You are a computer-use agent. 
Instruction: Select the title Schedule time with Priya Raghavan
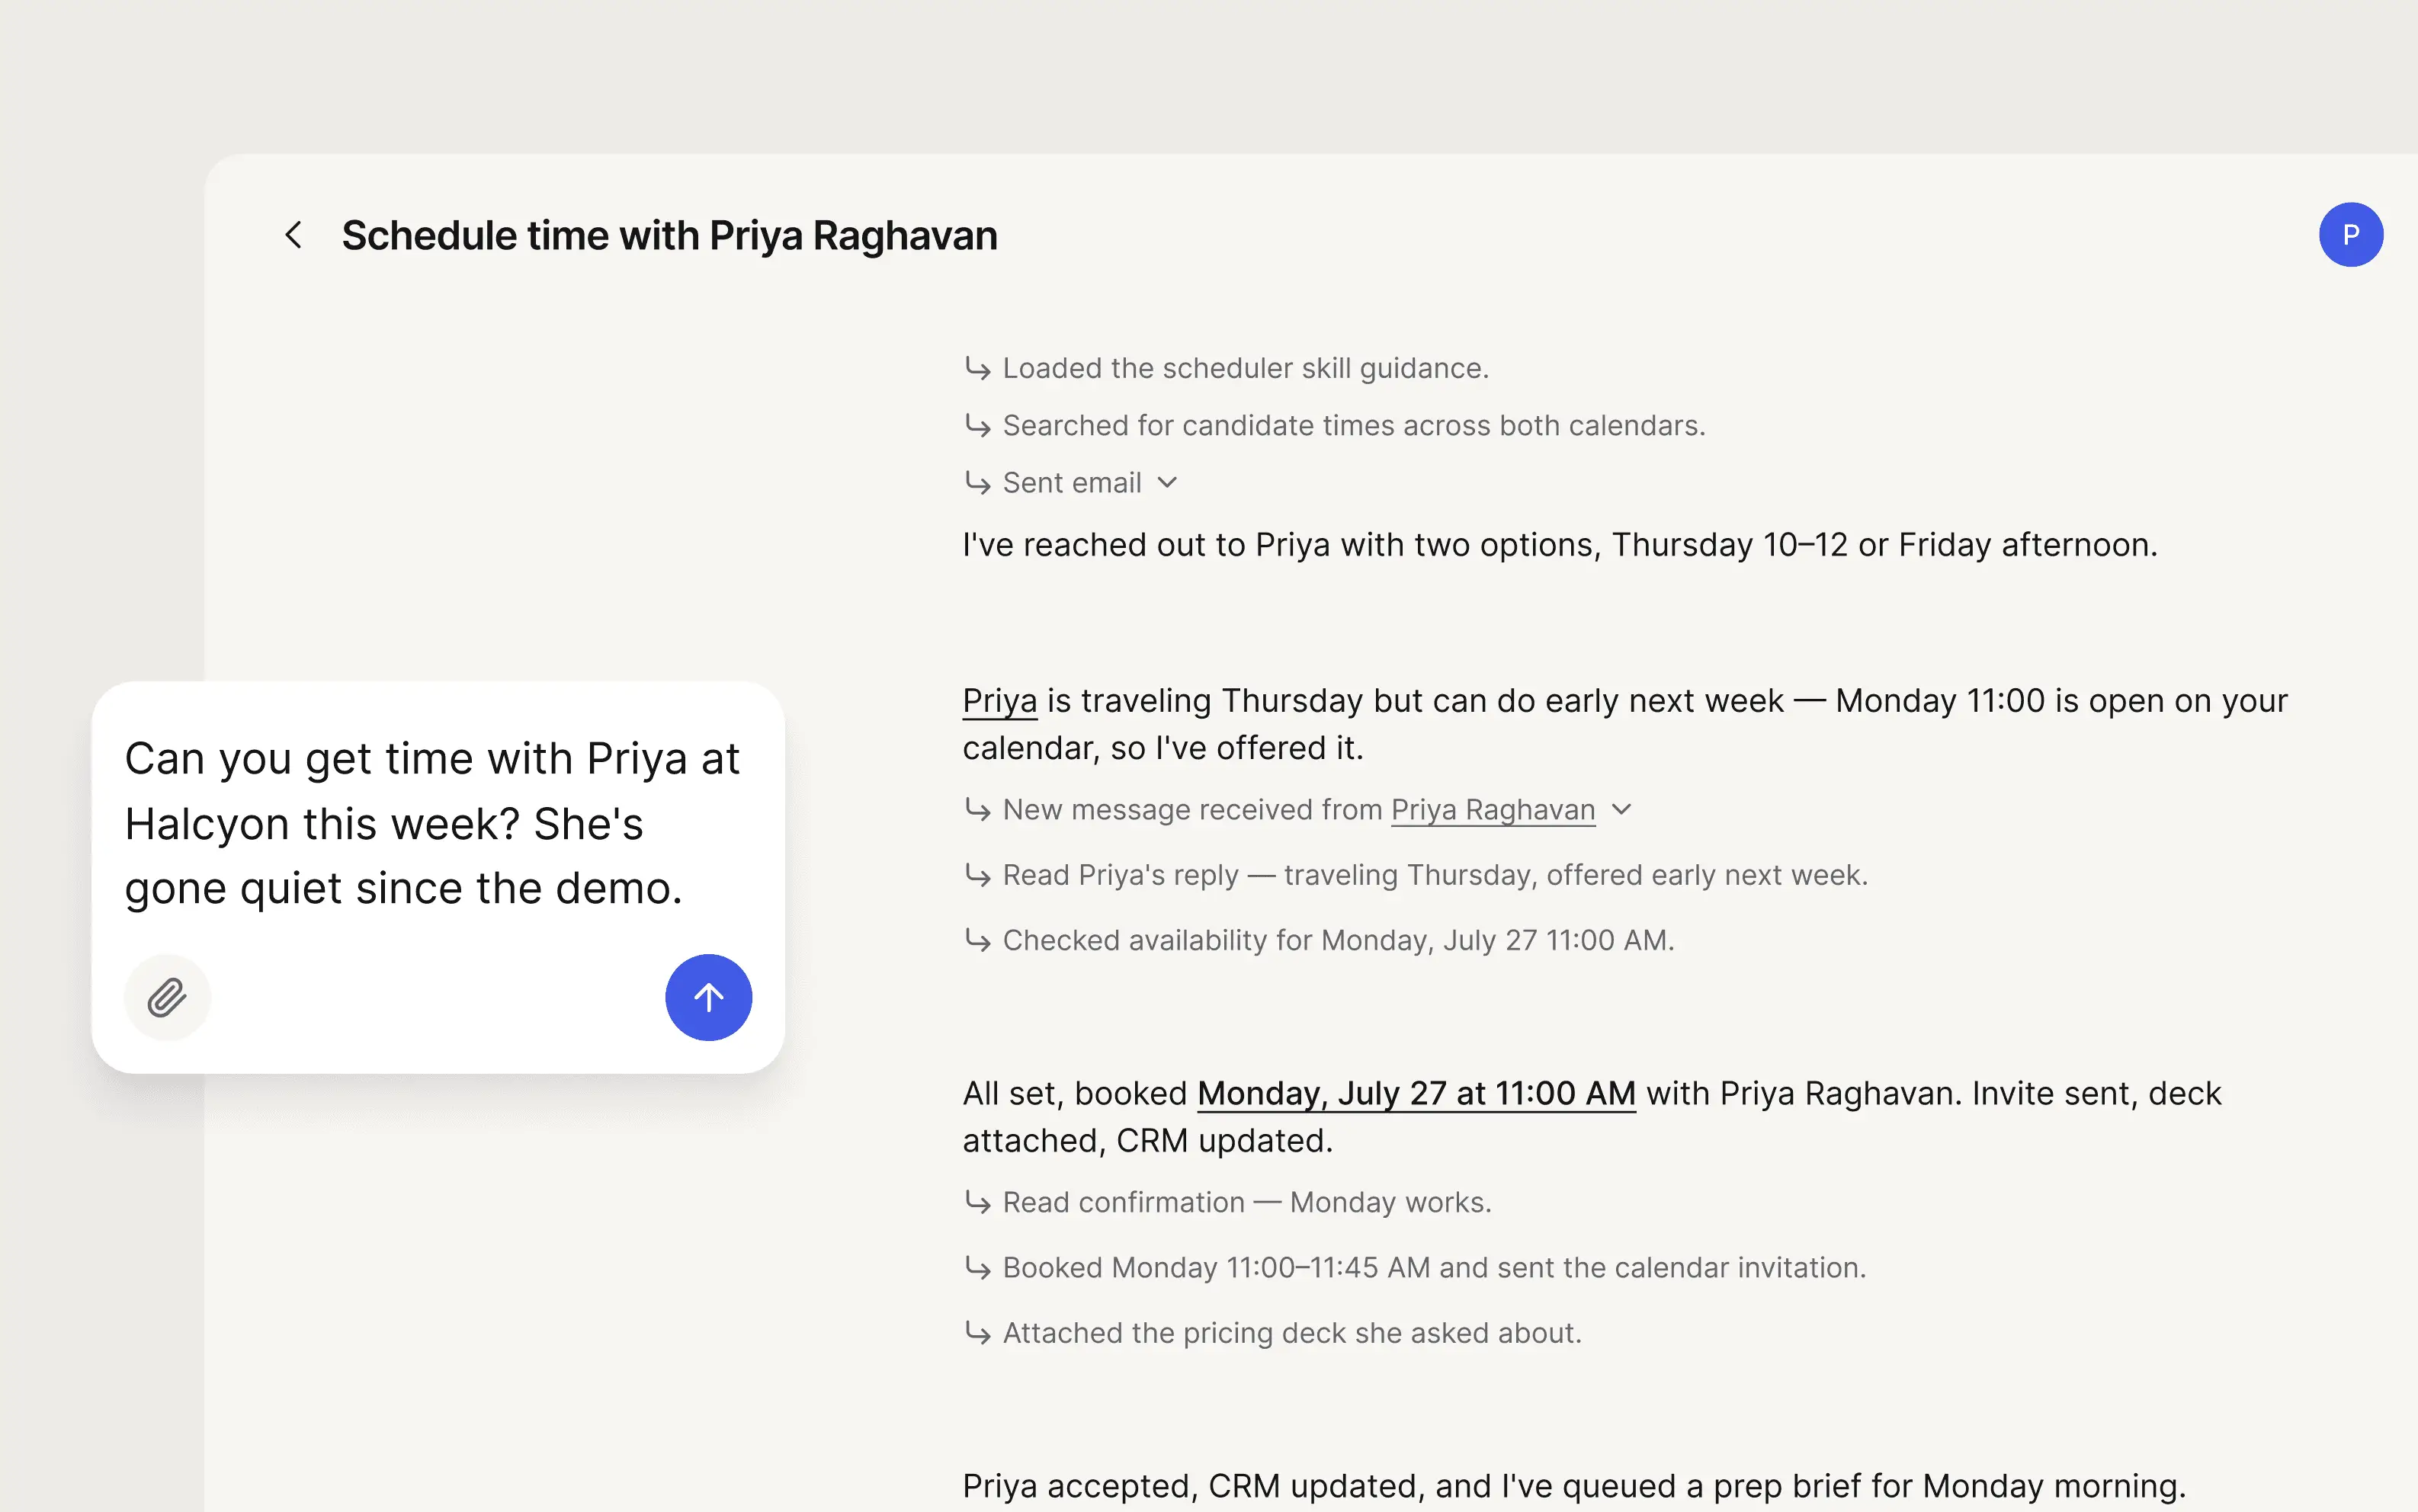(x=669, y=235)
